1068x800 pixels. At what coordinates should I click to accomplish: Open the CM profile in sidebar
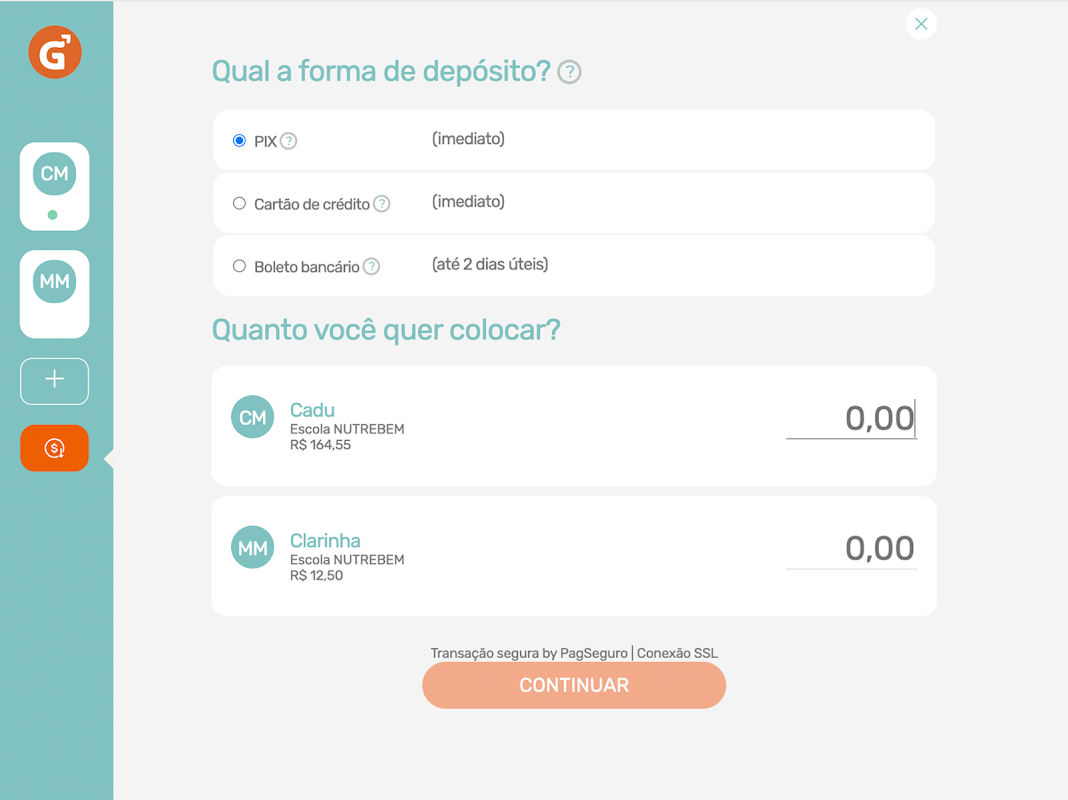click(x=54, y=186)
